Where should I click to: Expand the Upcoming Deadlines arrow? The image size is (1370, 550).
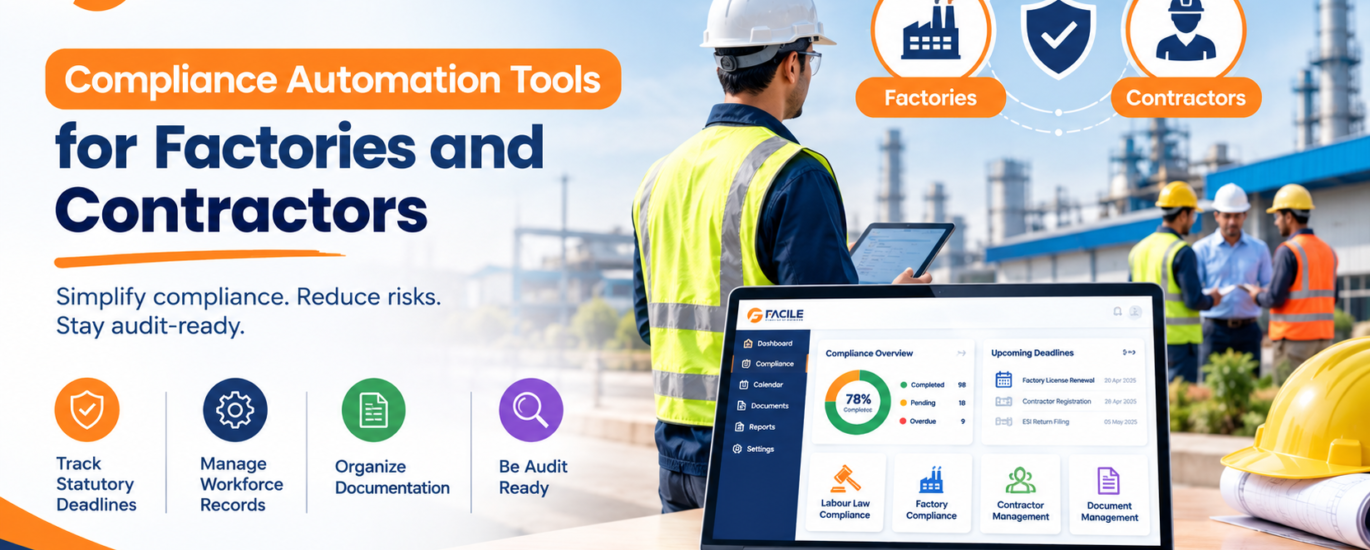[x=1130, y=352]
